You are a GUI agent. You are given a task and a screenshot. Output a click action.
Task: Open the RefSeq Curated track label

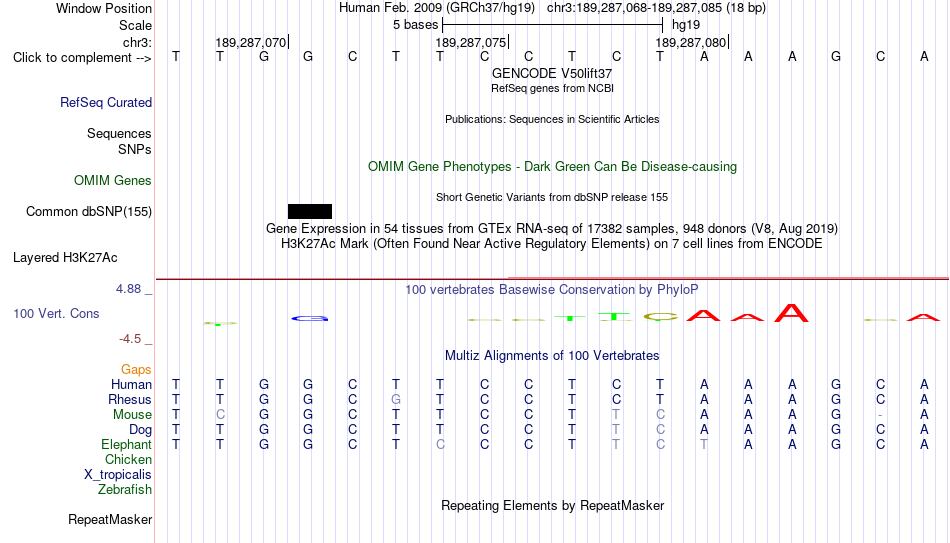106,102
